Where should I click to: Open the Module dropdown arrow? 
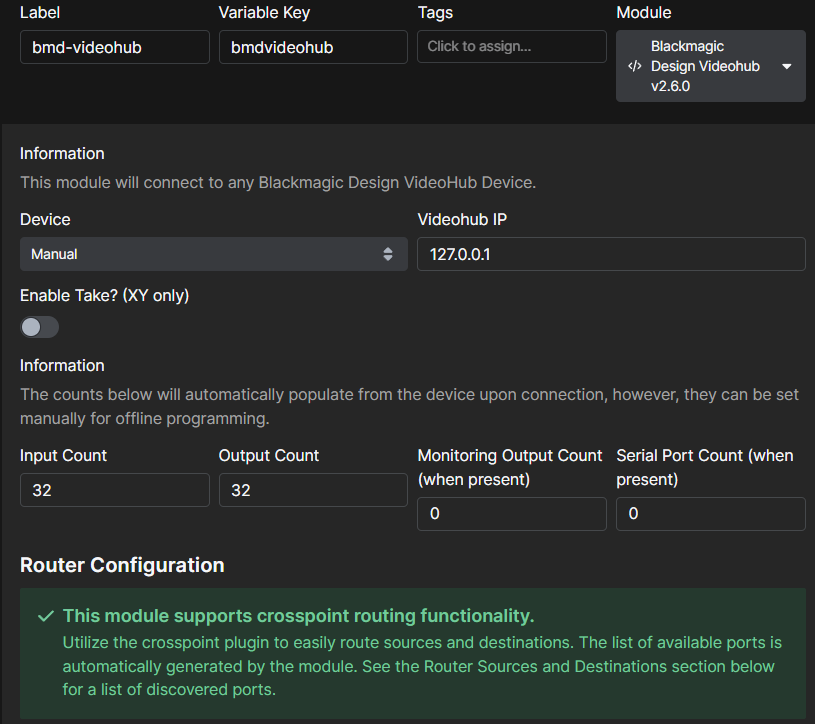pos(786,67)
